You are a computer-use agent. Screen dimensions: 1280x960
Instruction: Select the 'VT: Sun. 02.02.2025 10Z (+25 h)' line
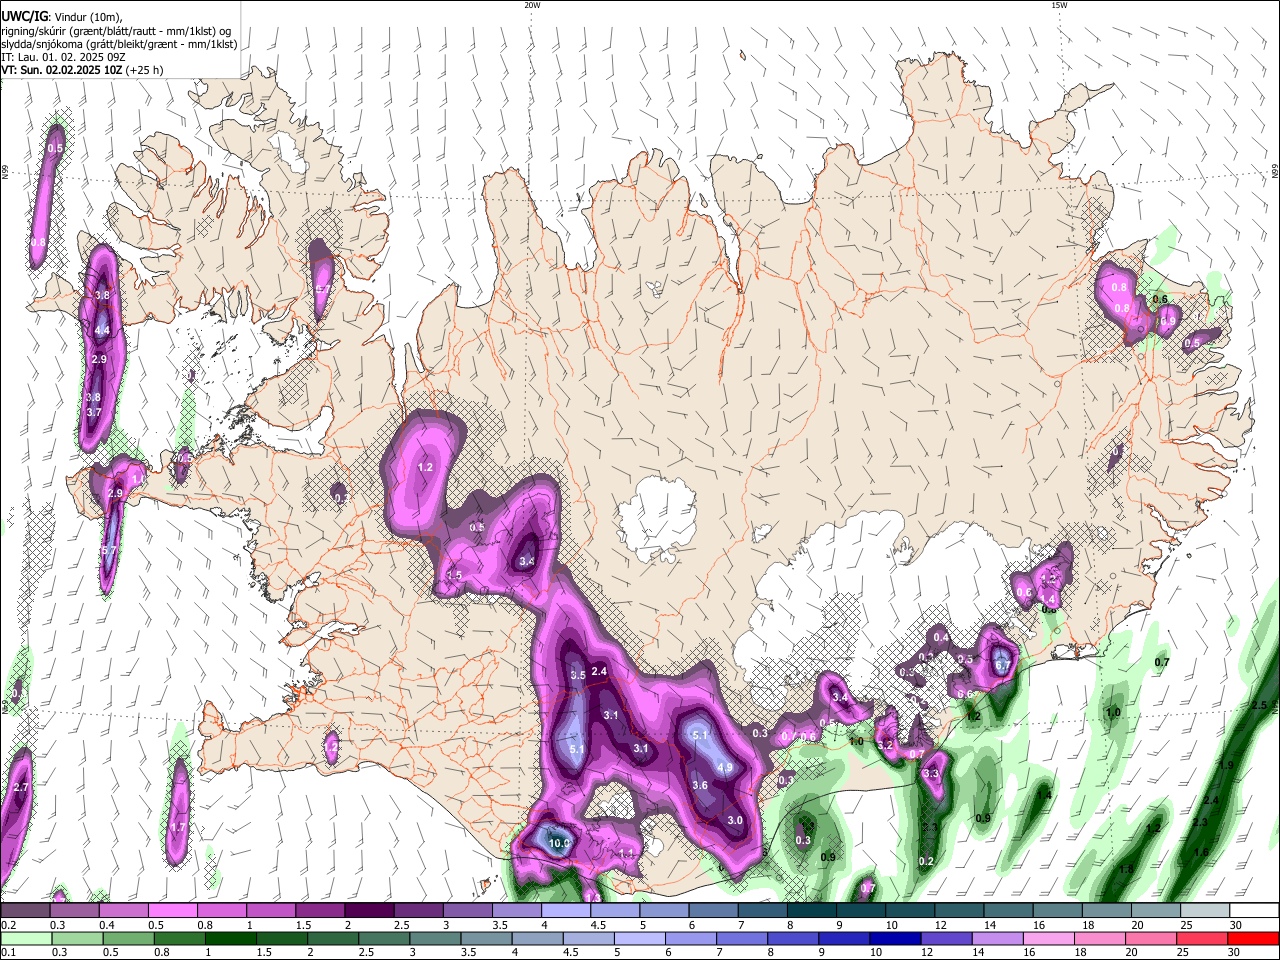click(x=82, y=70)
